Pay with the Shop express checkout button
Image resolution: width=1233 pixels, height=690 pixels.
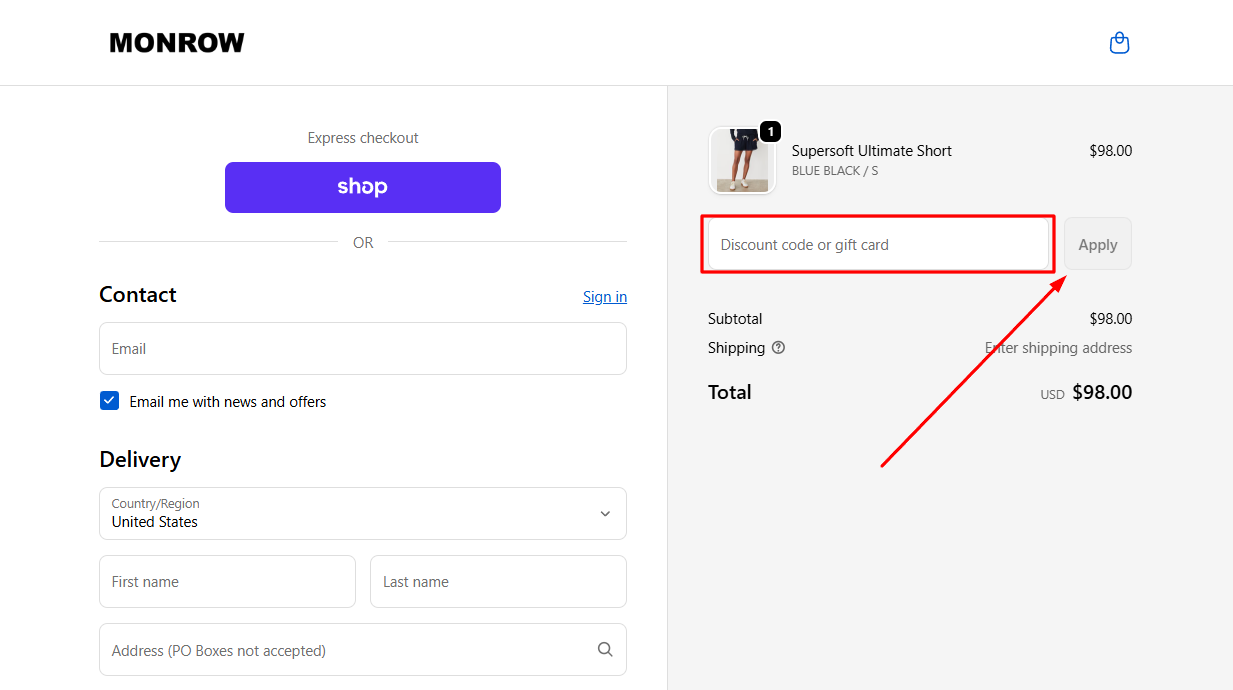point(363,187)
